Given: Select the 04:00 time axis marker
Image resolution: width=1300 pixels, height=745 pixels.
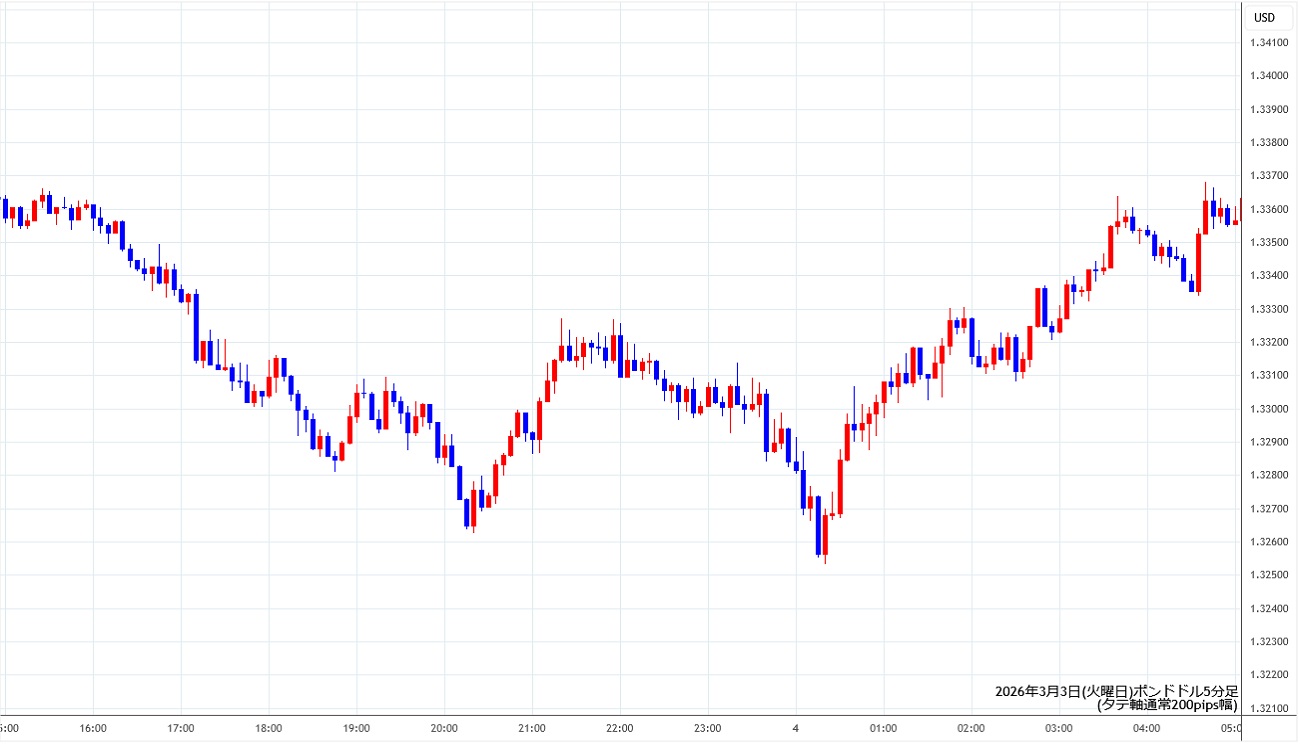Looking at the screenshot, I should (x=1147, y=728).
